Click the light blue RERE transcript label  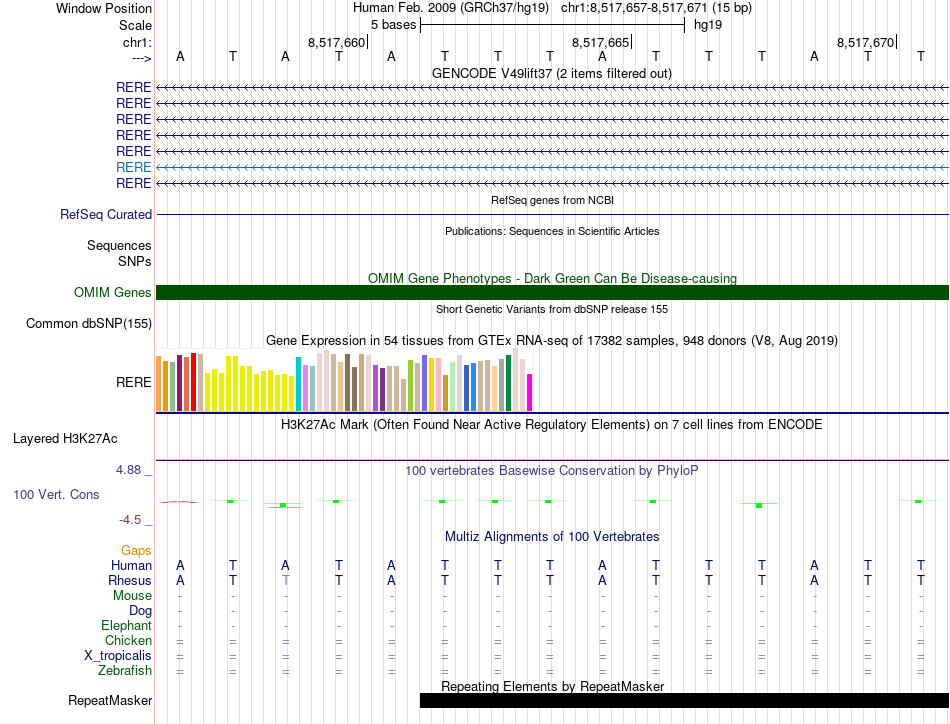click(x=134, y=167)
